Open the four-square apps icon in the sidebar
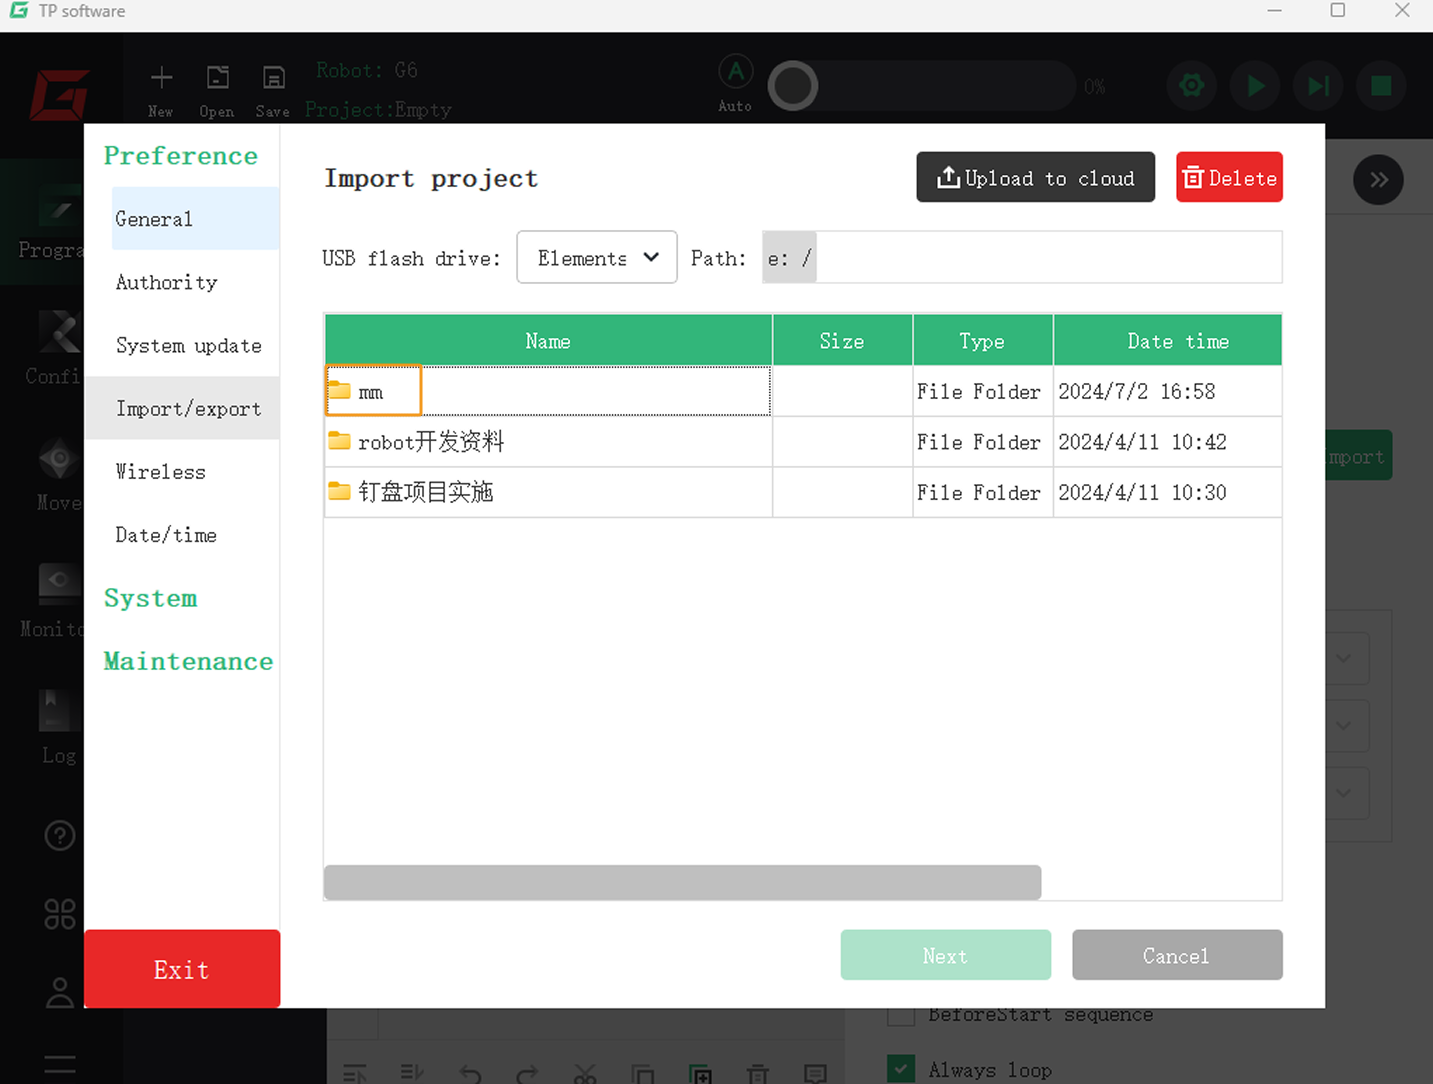 pyautogui.click(x=60, y=914)
